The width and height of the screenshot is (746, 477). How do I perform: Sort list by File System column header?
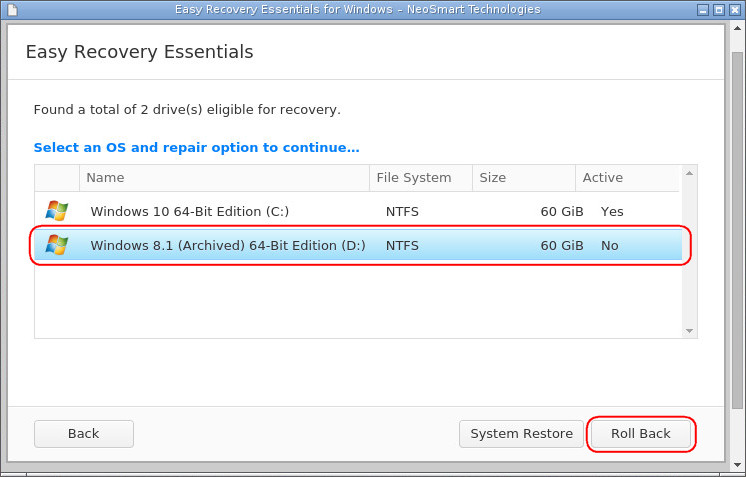pyautogui.click(x=421, y=178)
